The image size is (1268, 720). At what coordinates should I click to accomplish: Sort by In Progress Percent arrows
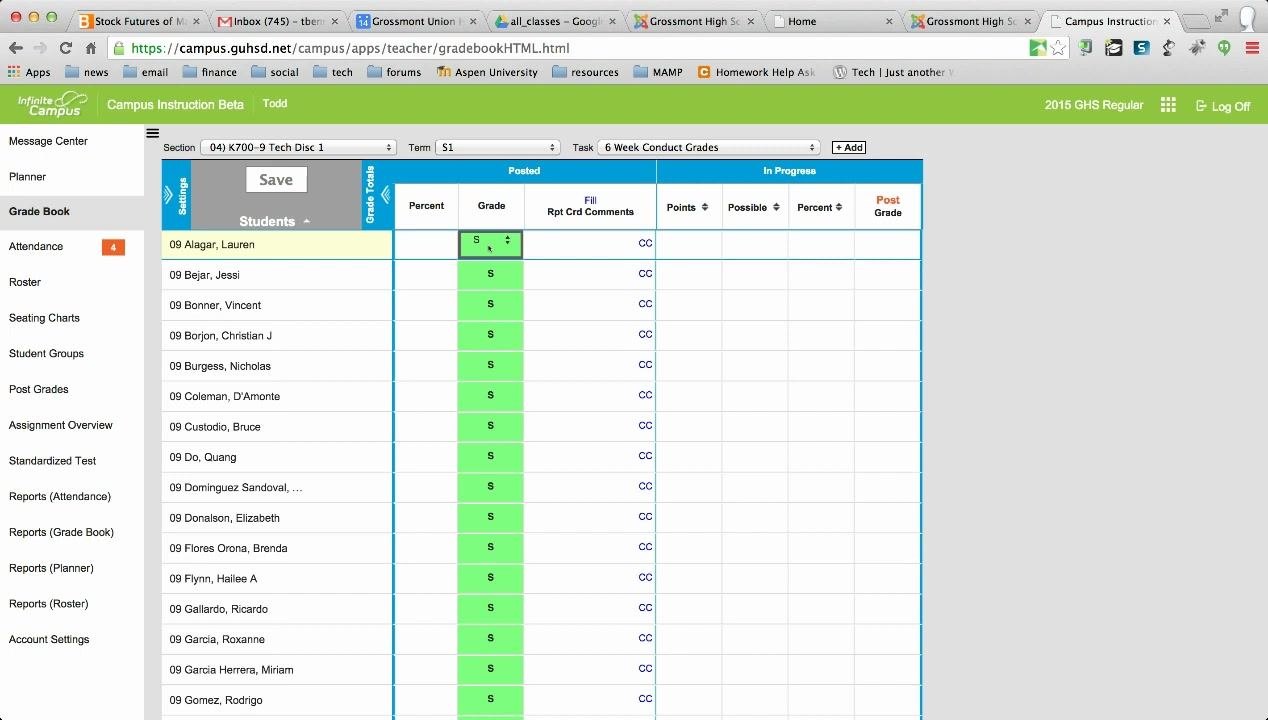tap(841, 207)
